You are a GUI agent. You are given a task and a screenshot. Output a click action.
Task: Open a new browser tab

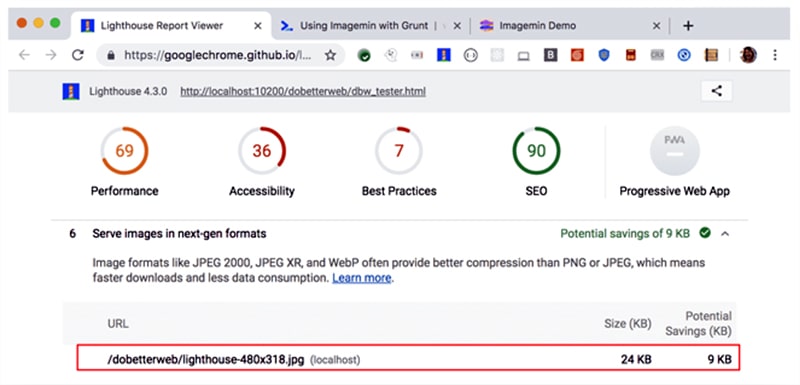688,25
